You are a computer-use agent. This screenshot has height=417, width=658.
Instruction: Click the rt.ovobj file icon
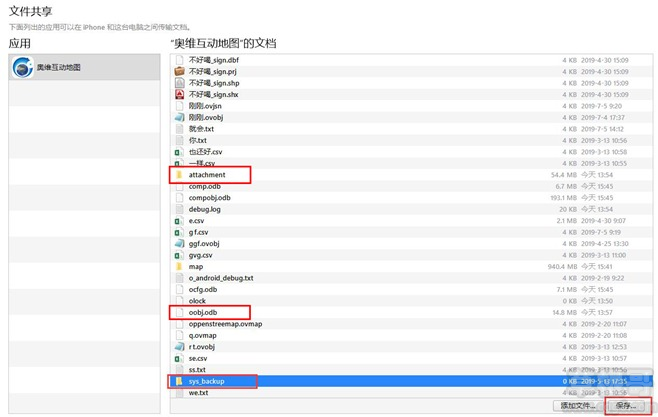[179, 347]
